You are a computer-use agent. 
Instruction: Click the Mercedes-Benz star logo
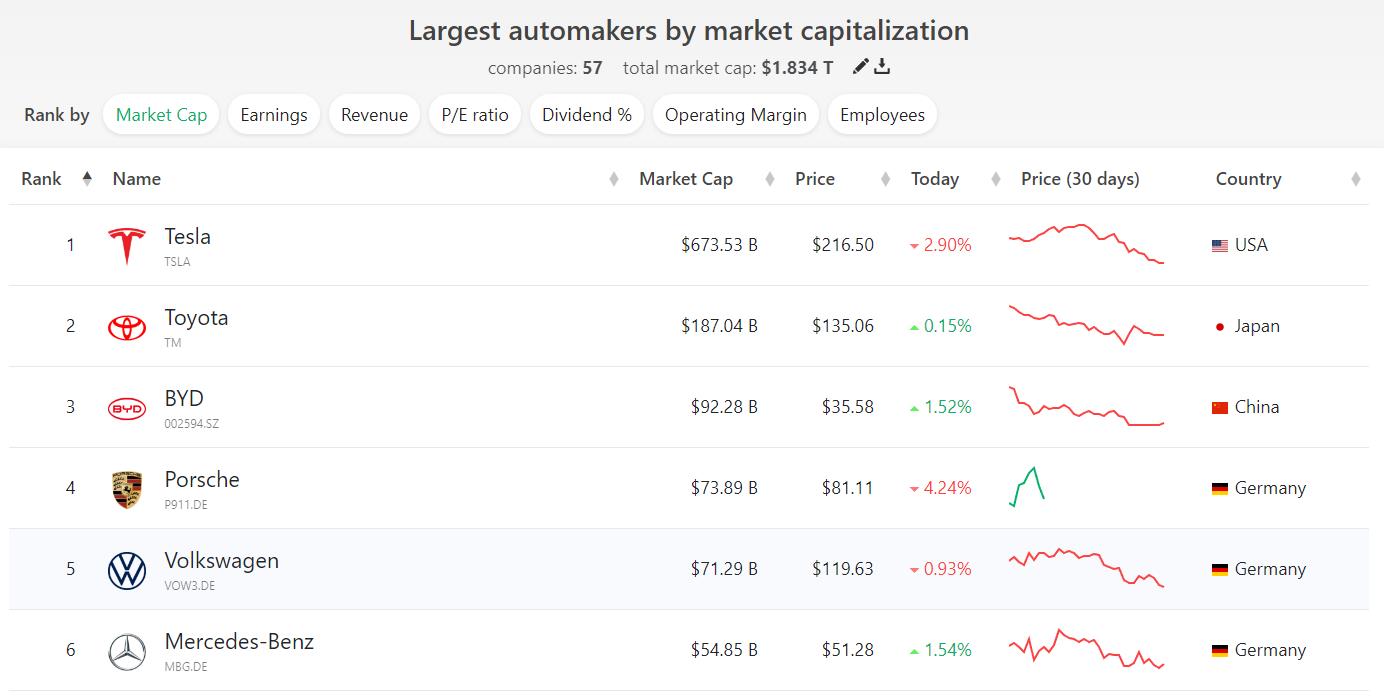127,651
